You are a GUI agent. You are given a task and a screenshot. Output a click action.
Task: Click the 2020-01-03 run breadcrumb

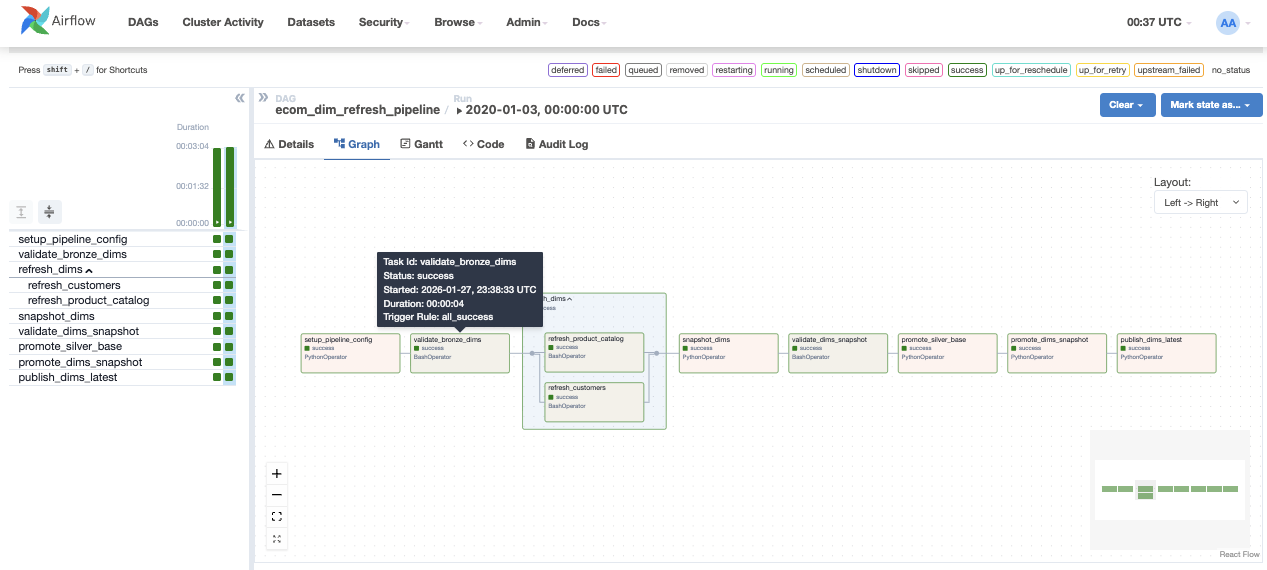point(542,109)
